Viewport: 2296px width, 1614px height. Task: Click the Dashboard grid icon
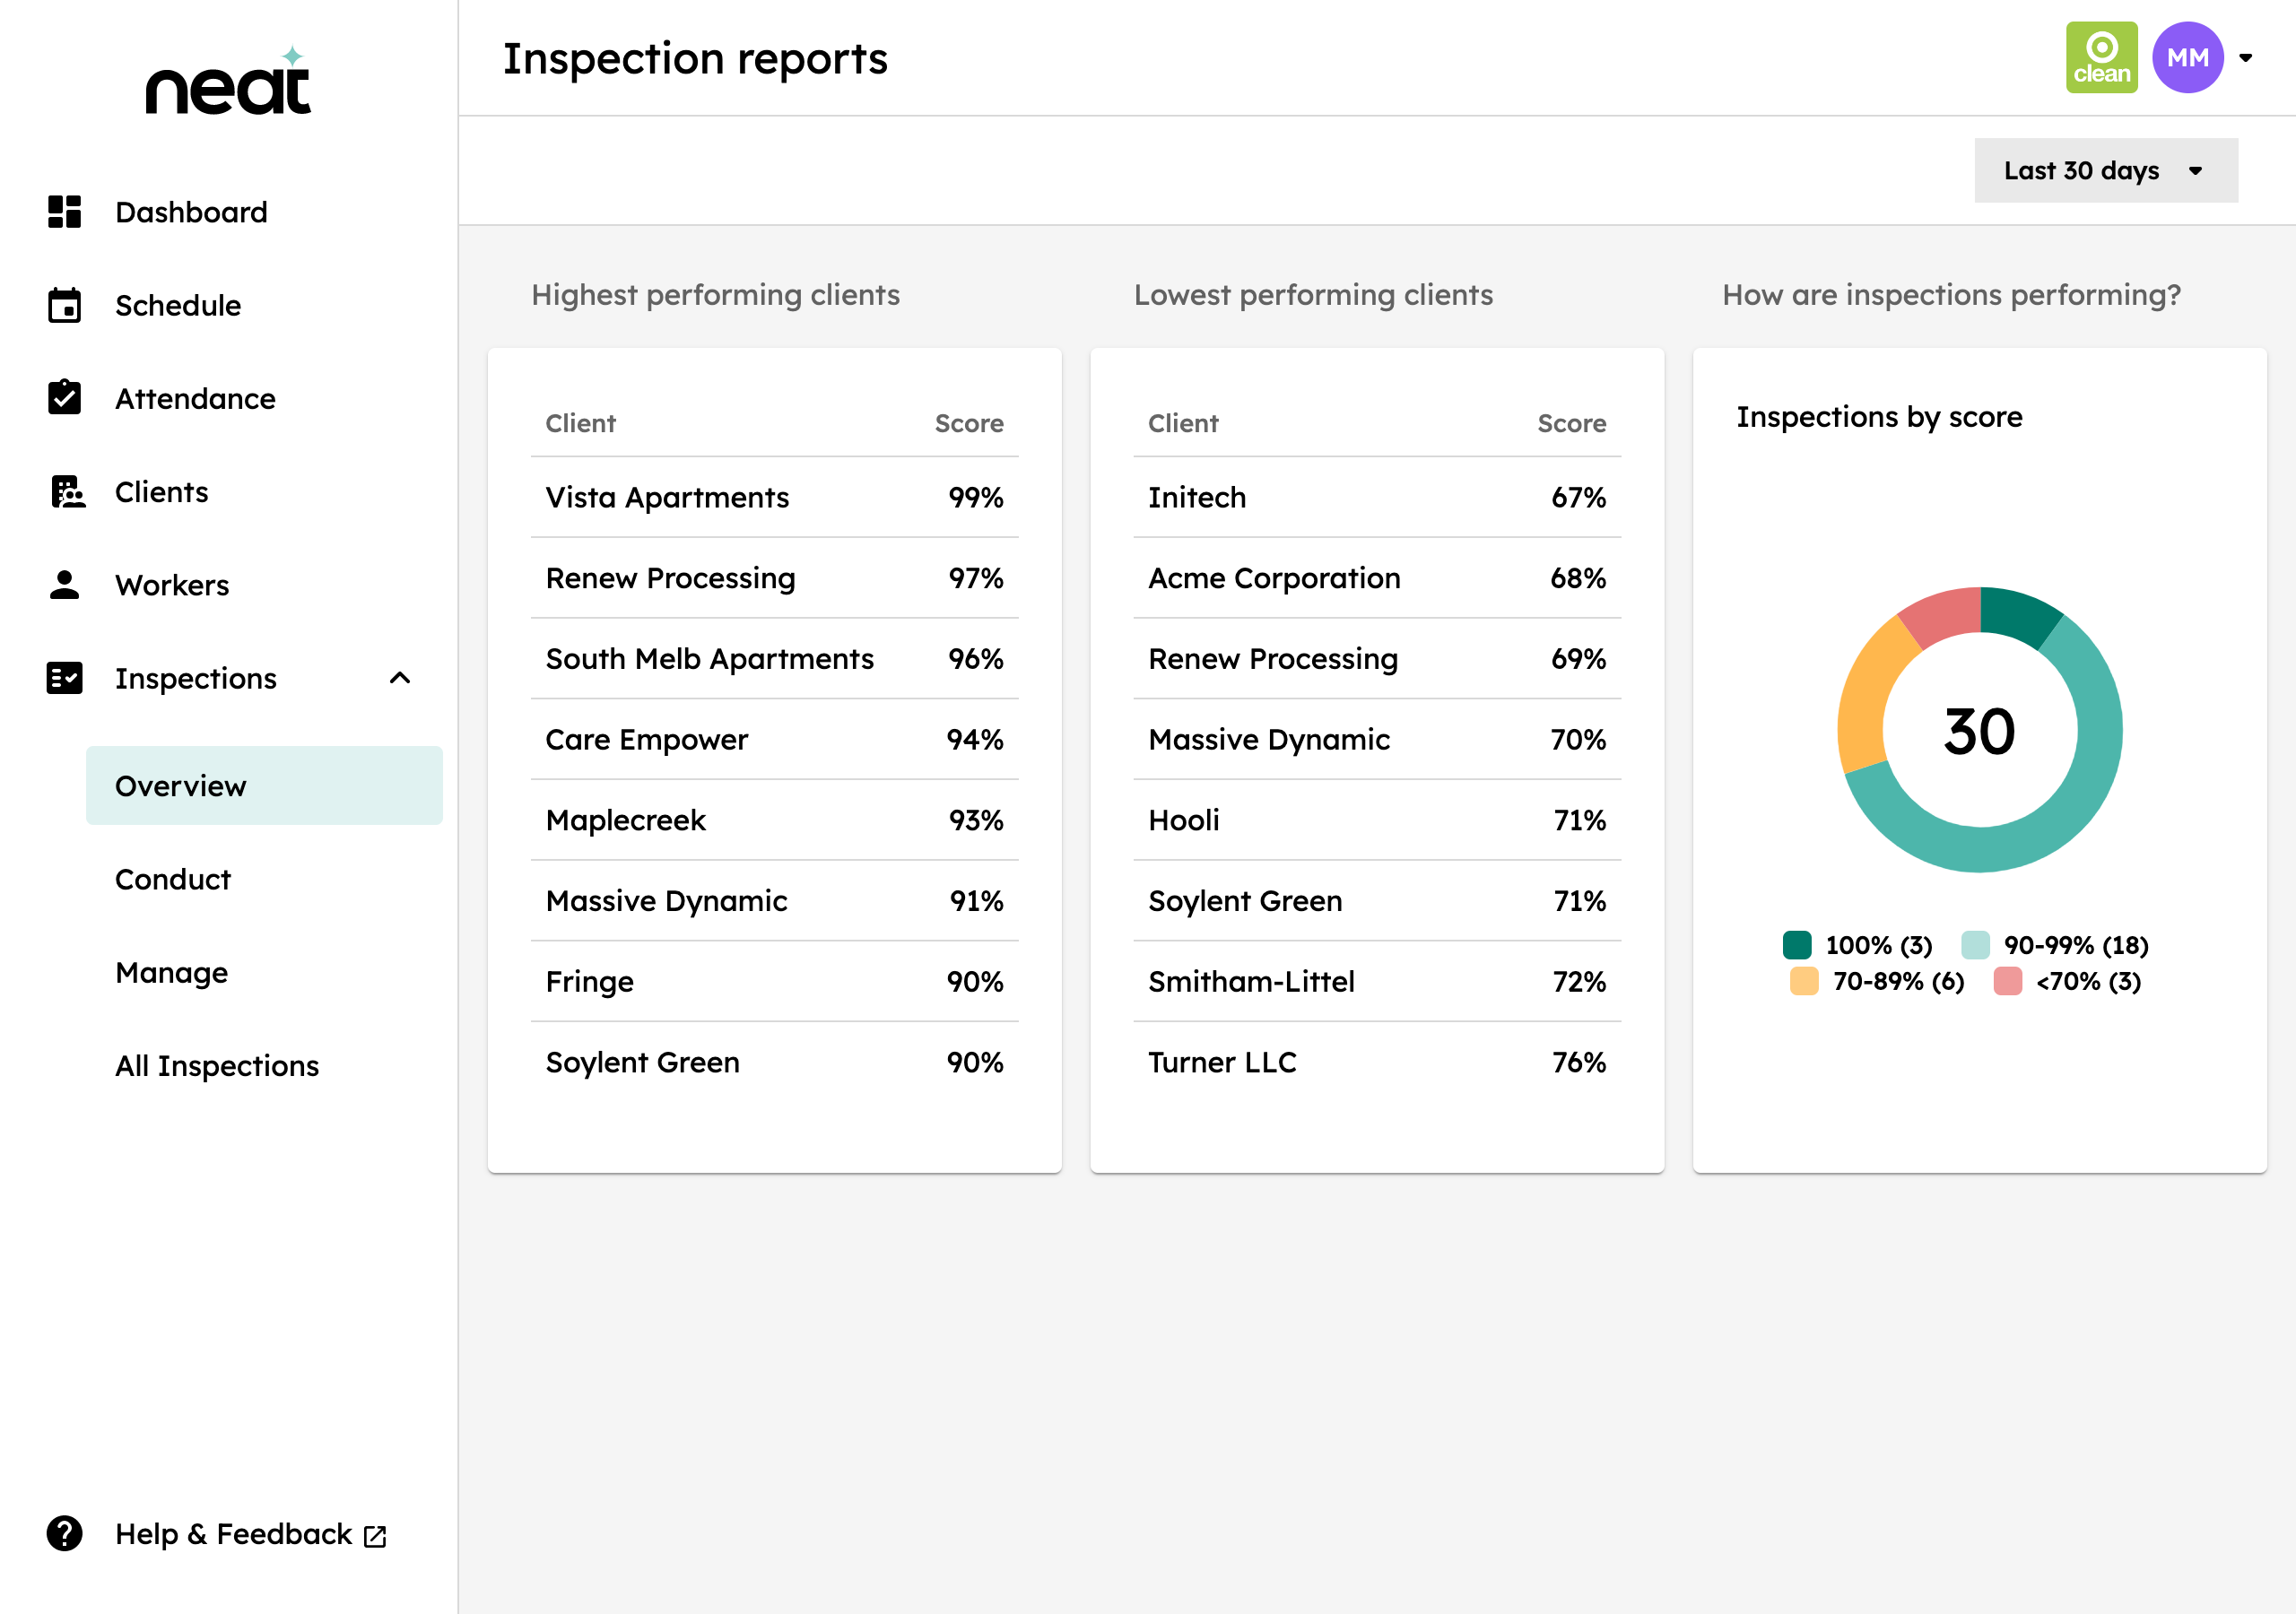(x=64, y=212)
